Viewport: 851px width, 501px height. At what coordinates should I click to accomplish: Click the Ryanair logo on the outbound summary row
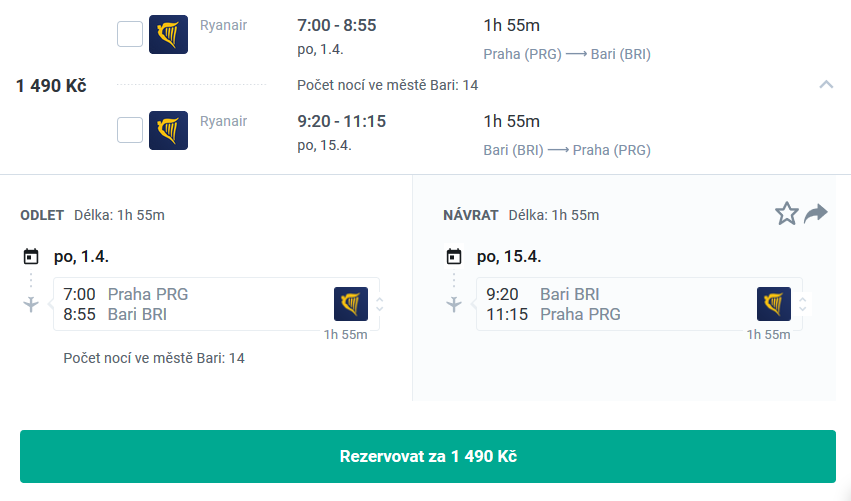pyautogui.click(x=168, y=34)
